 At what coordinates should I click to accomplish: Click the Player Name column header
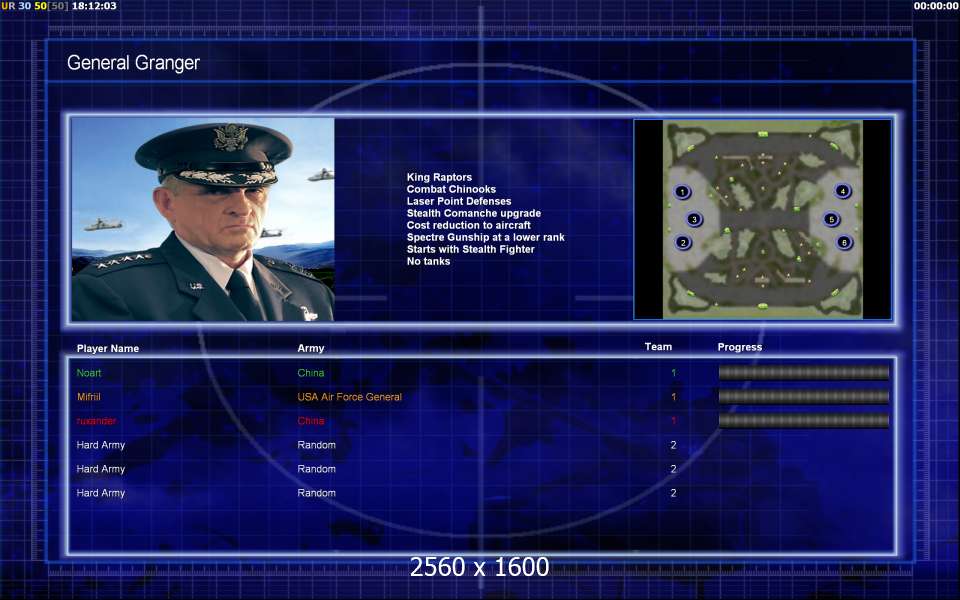click(108, 348)
